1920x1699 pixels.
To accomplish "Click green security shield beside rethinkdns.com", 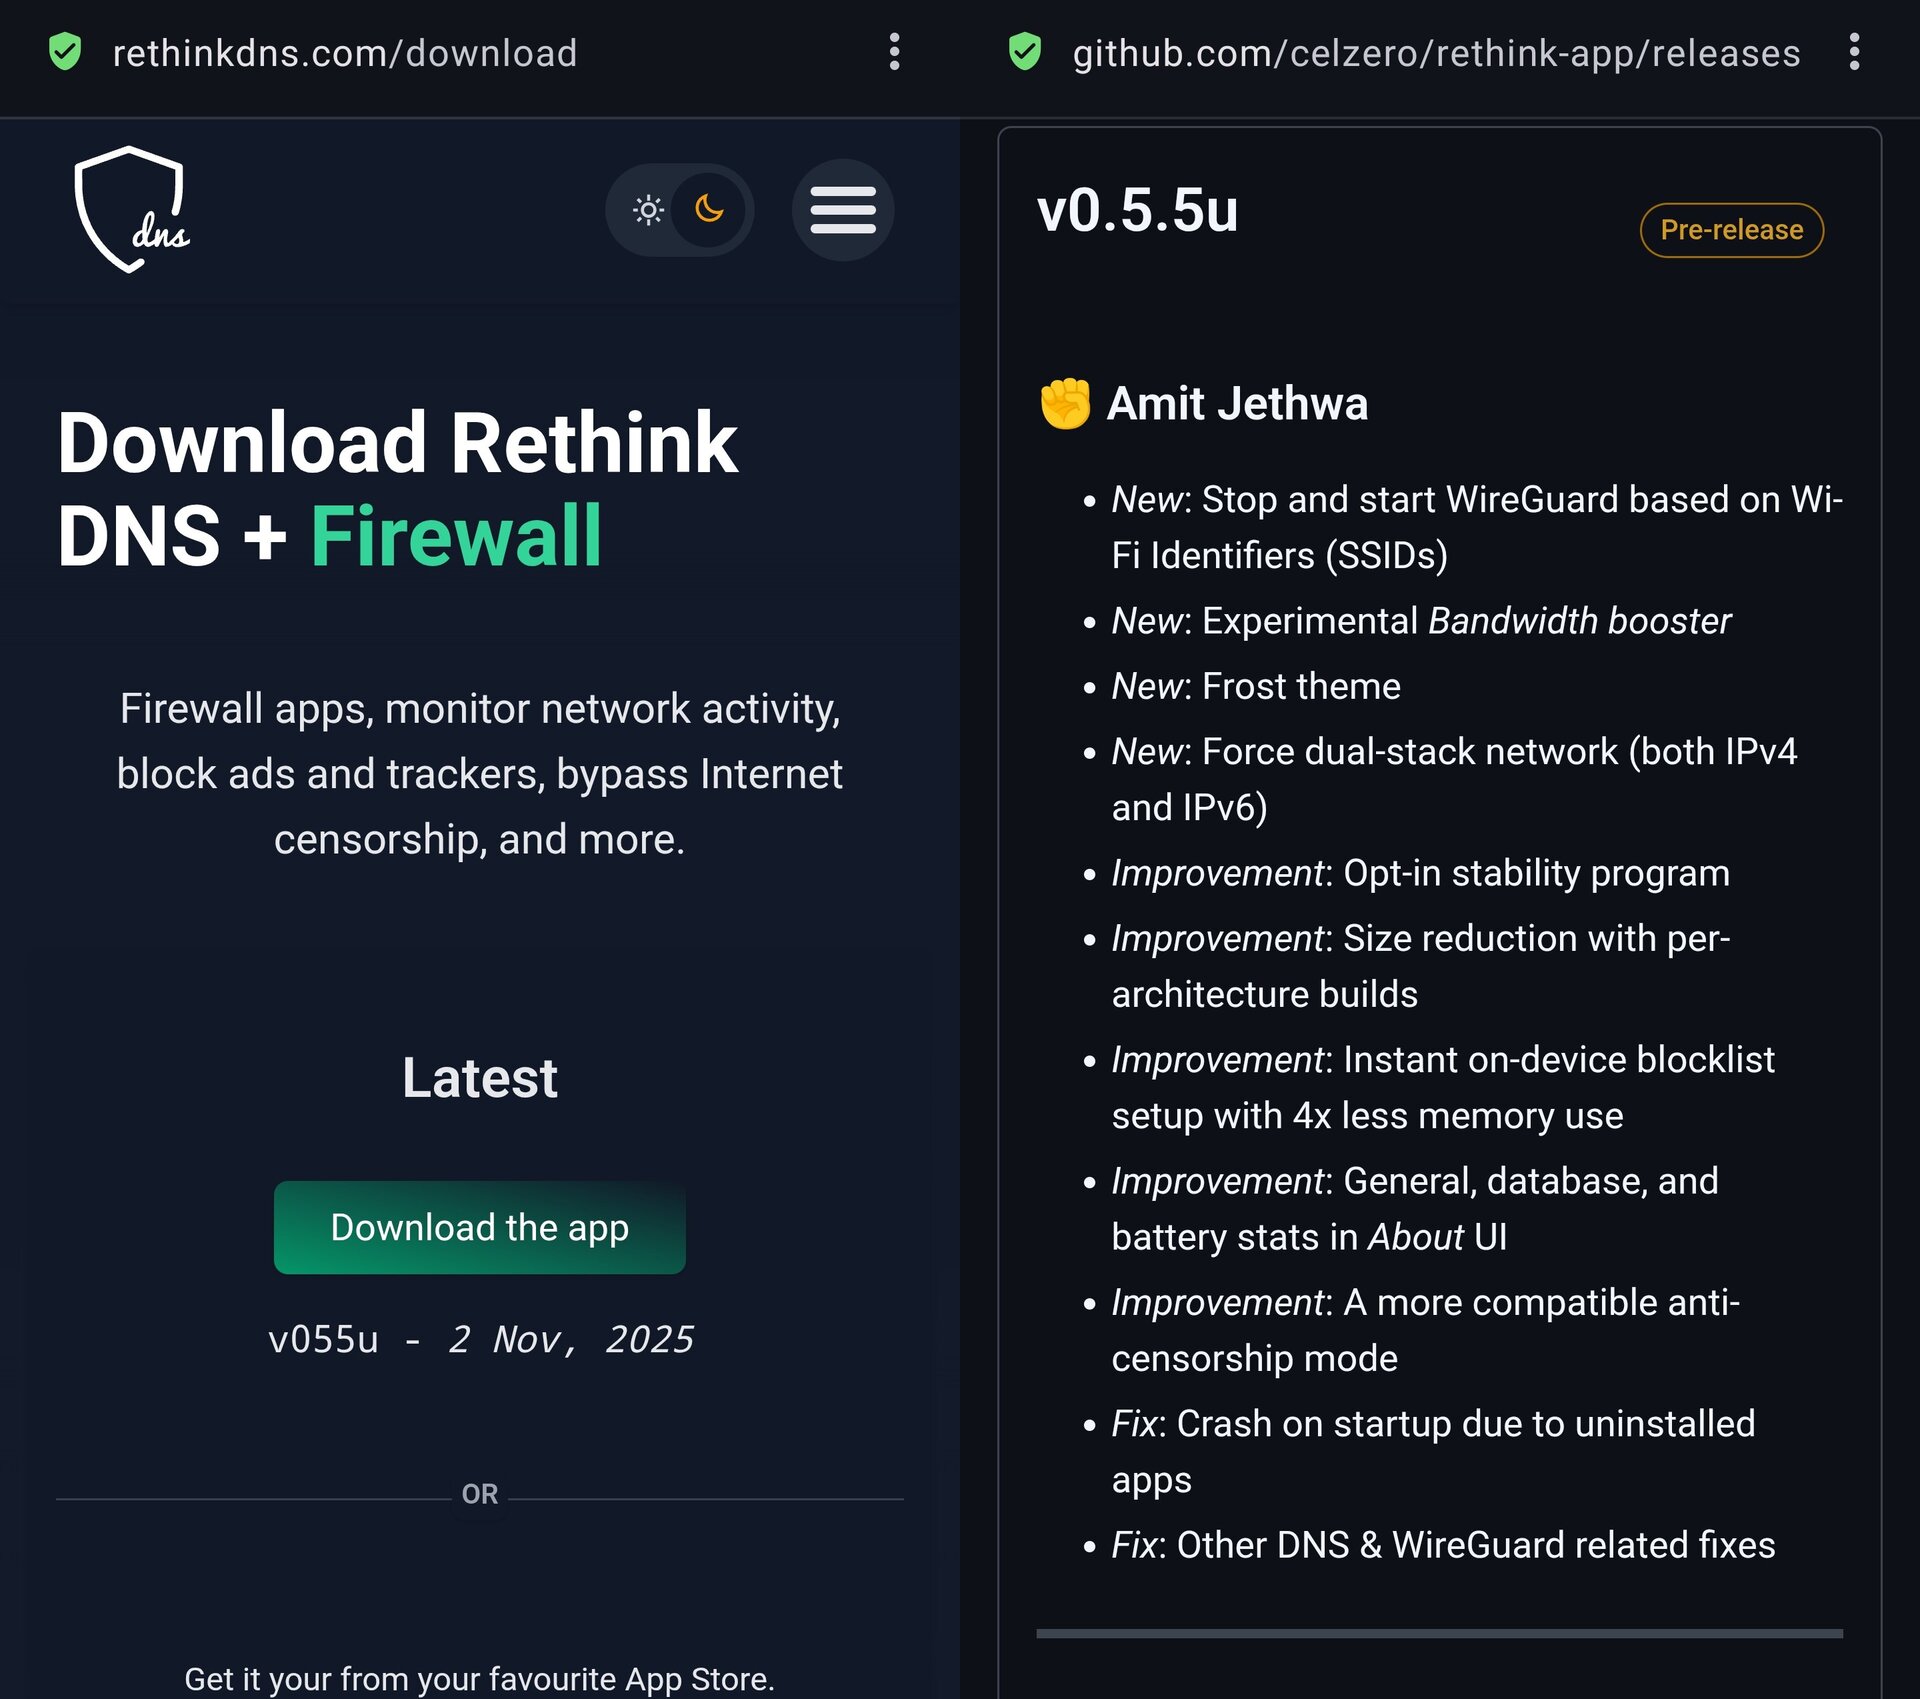I will pos(65,52).
